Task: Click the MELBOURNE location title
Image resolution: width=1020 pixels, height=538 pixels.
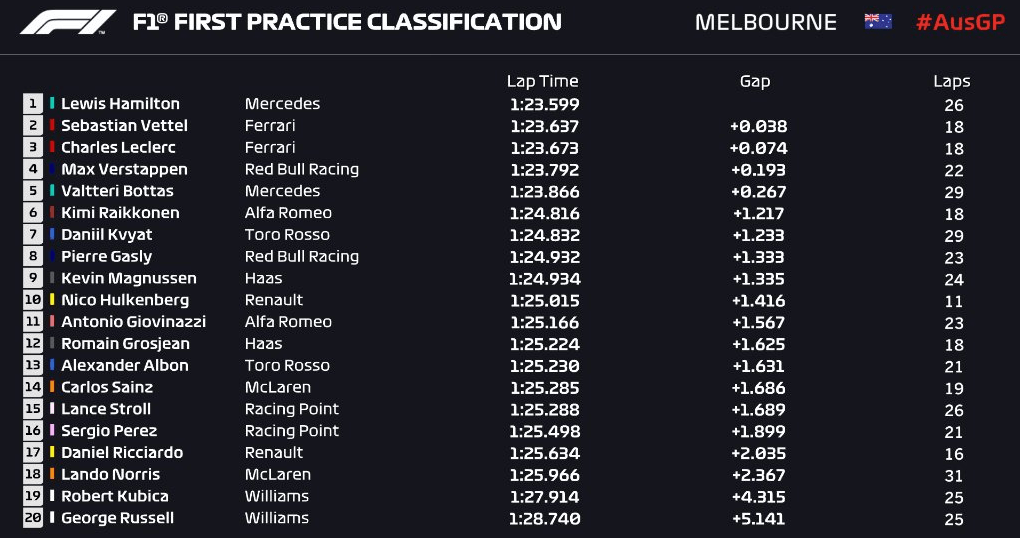Action: pos(766,22)
